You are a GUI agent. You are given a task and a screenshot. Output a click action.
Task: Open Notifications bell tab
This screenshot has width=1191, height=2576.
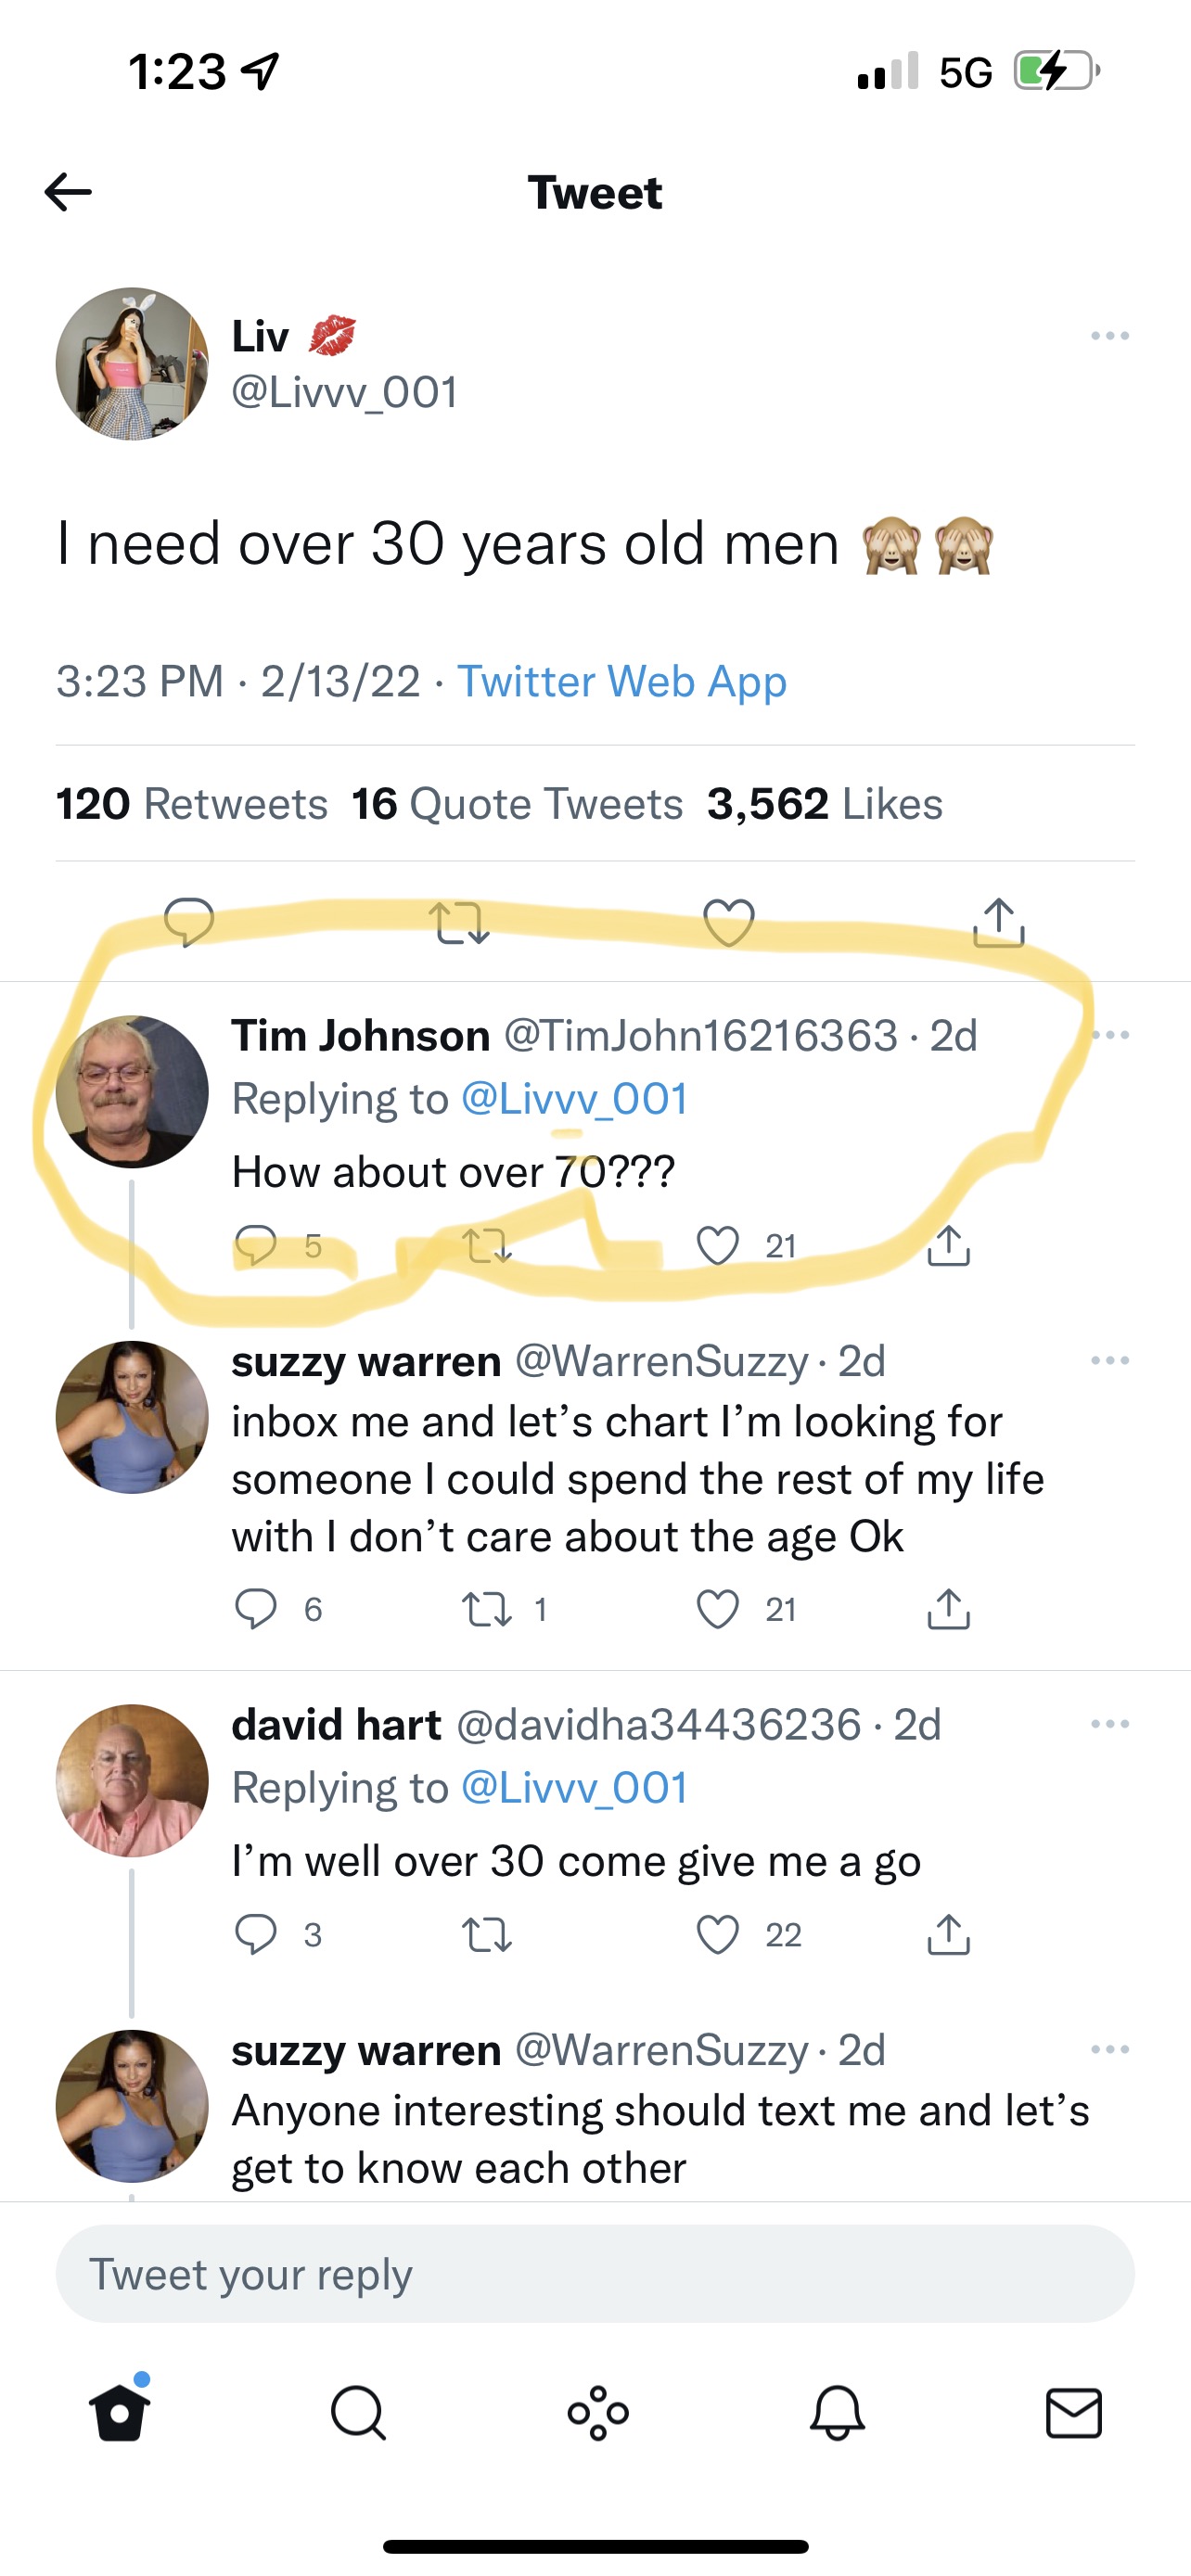click(x=837, y=2413)
